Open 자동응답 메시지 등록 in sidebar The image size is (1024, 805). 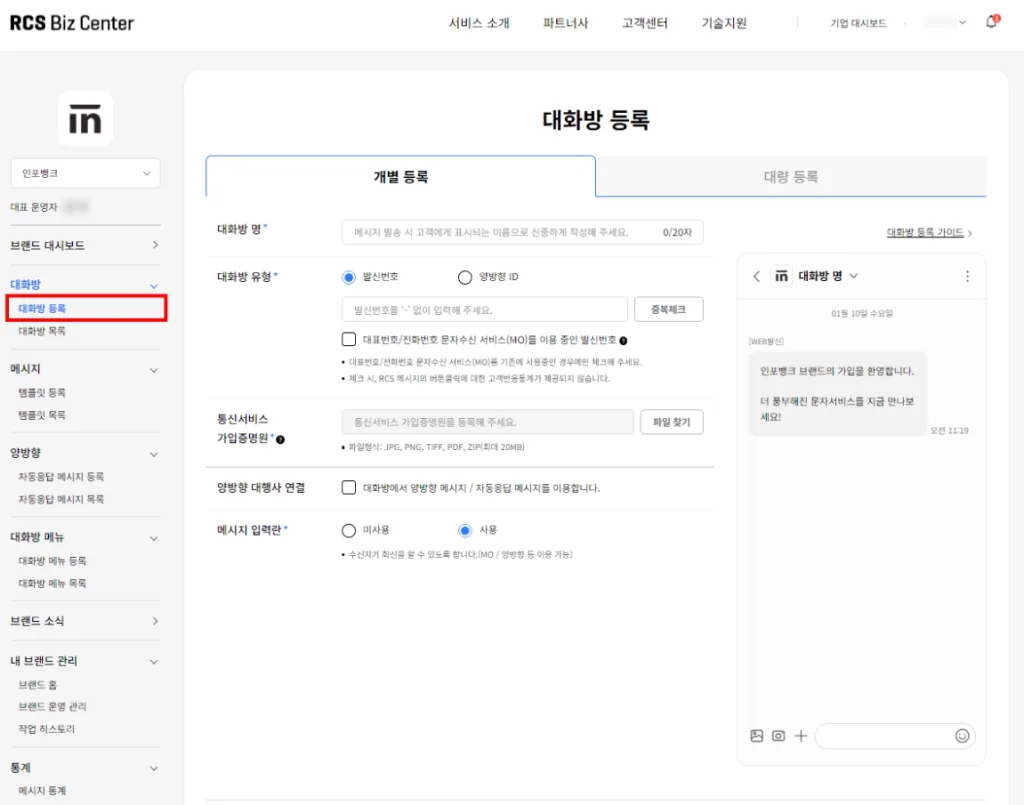[x=61, y=477]
